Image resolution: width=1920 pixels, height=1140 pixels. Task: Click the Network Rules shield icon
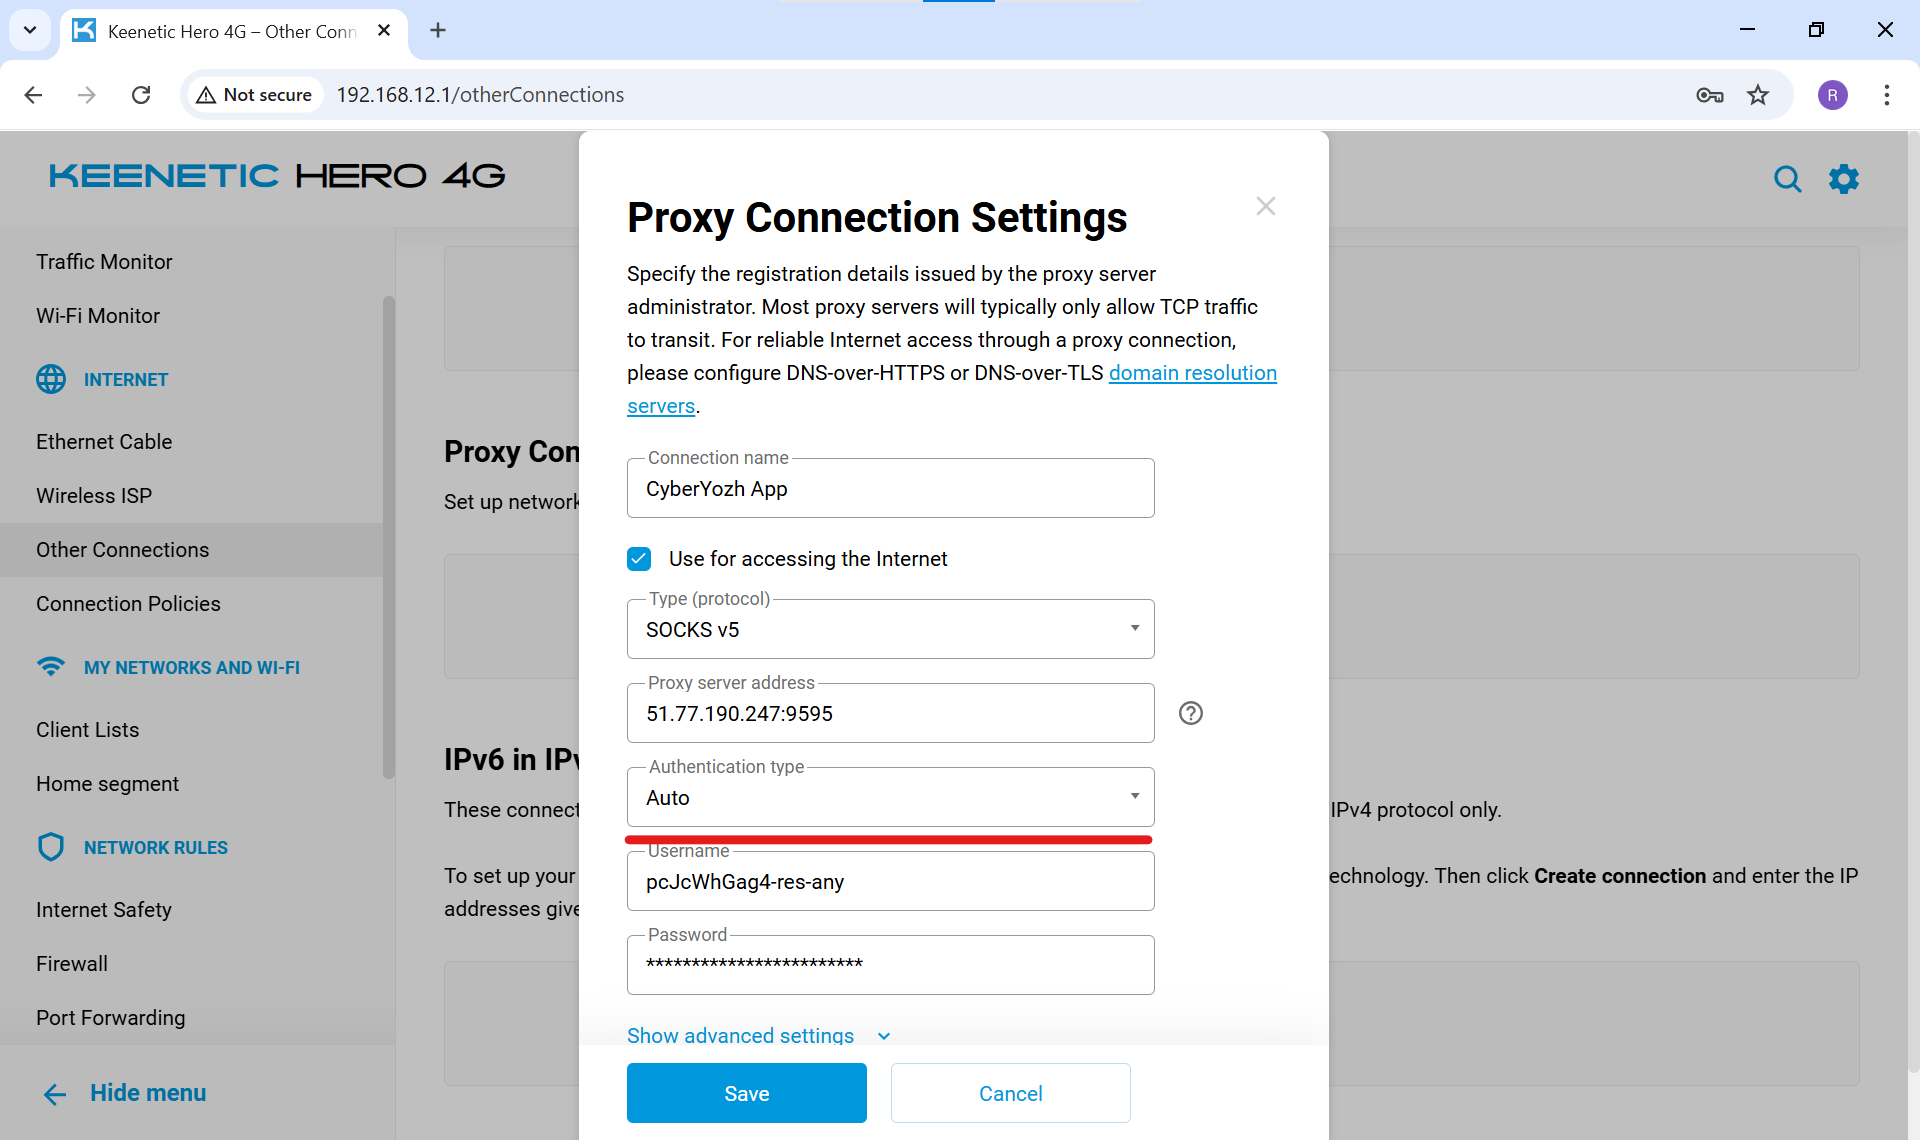pyautogui.click(x=51, y=847)
